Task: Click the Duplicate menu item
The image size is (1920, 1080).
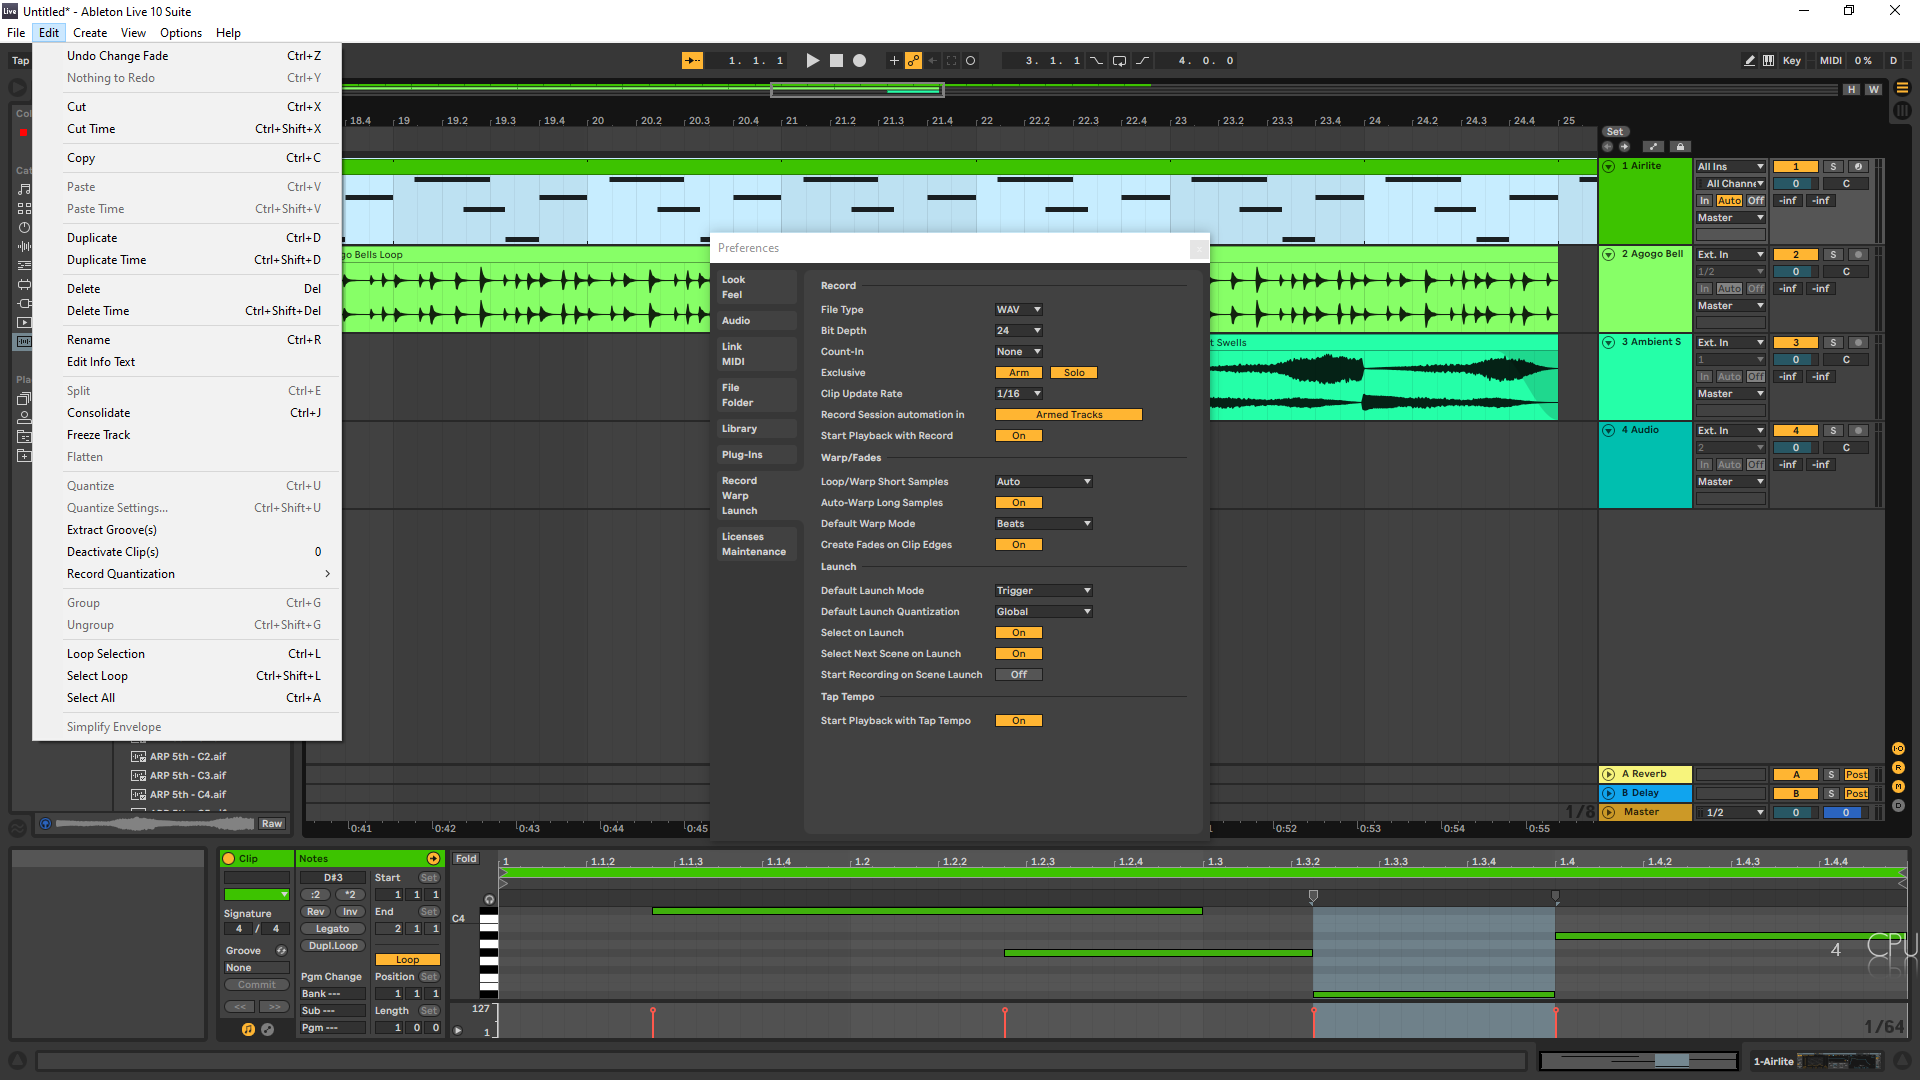Action: coord(91,237)
